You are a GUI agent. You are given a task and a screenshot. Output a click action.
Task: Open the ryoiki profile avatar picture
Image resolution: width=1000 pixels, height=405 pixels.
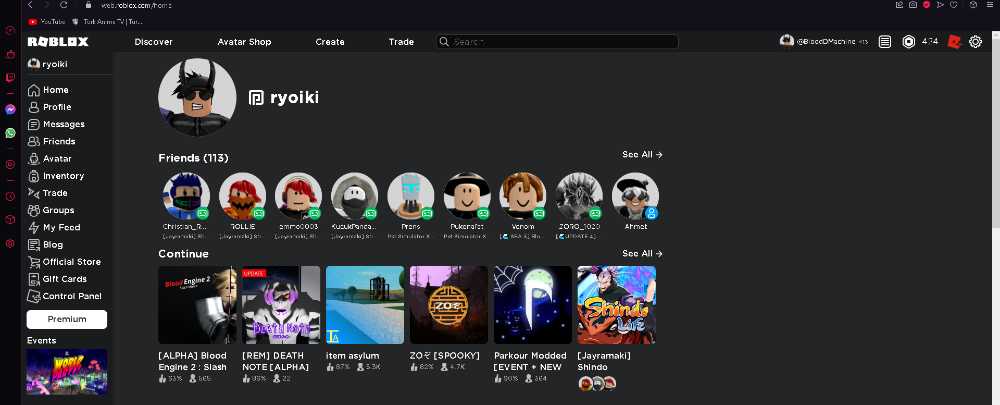pos(197,97)
